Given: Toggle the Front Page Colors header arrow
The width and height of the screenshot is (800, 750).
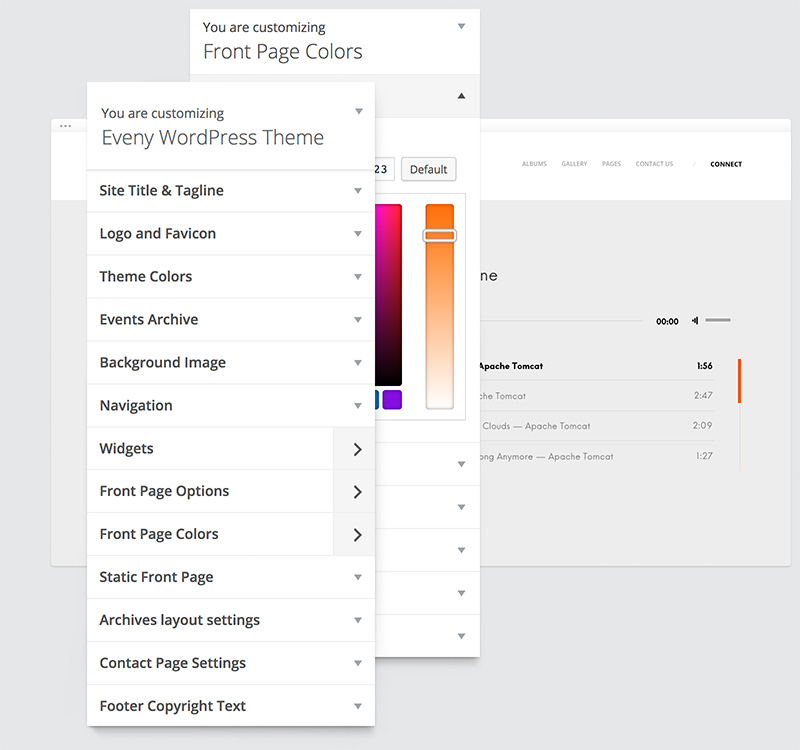Looking at the screenshot, I should coord(461,26).
